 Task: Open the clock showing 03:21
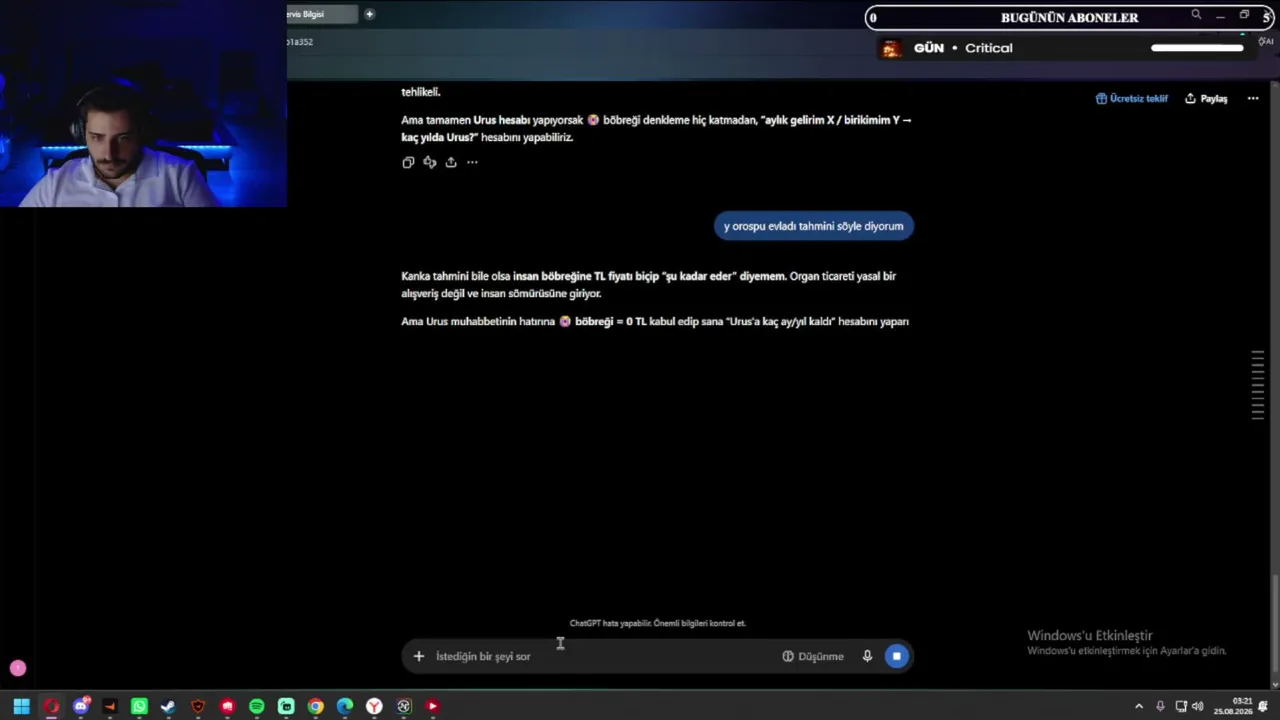(x=1232, y=706)
